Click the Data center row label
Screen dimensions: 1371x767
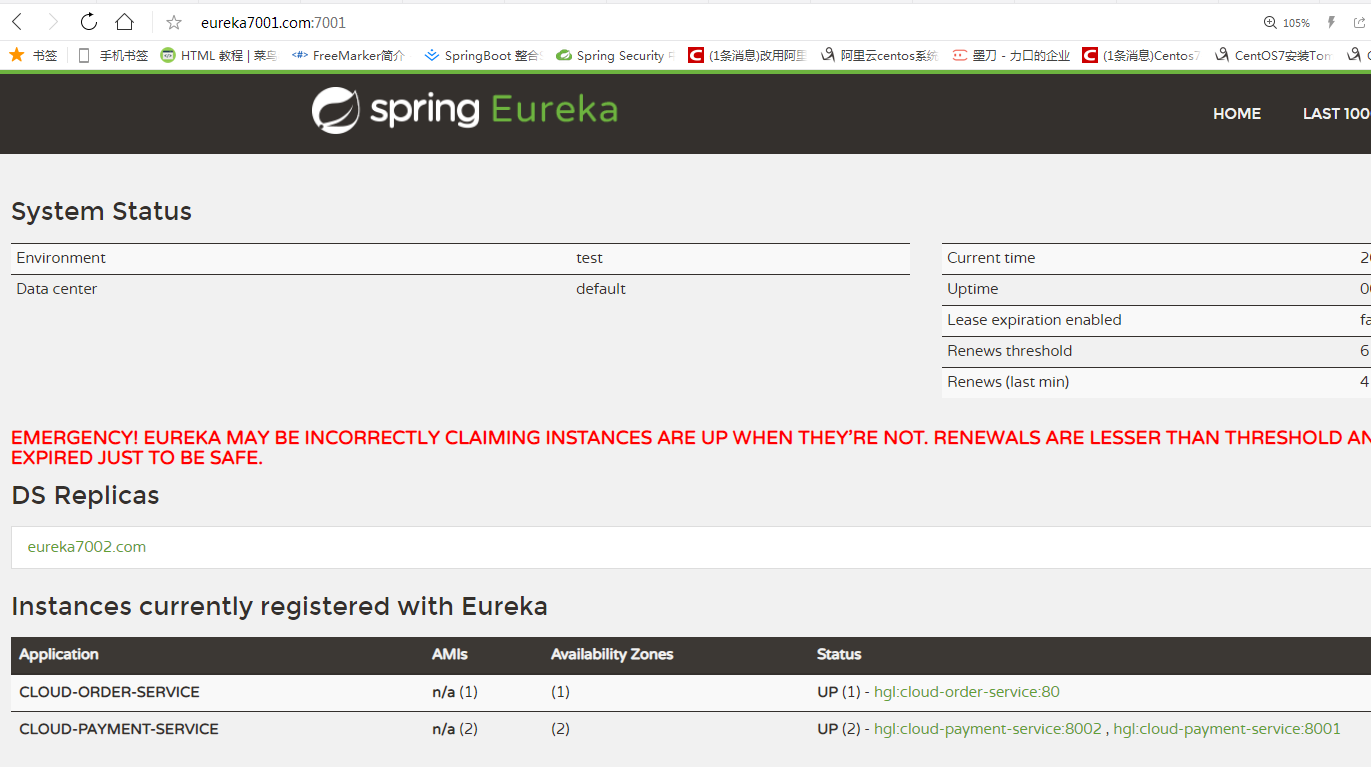click(x=57, y=289)
